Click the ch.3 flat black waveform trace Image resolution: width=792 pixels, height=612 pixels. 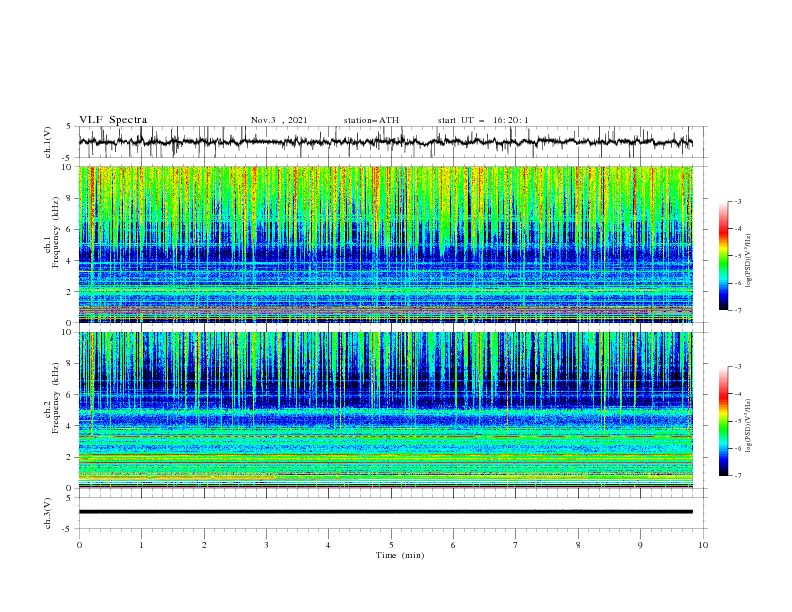pyautogui.click(x=385, y=512)
